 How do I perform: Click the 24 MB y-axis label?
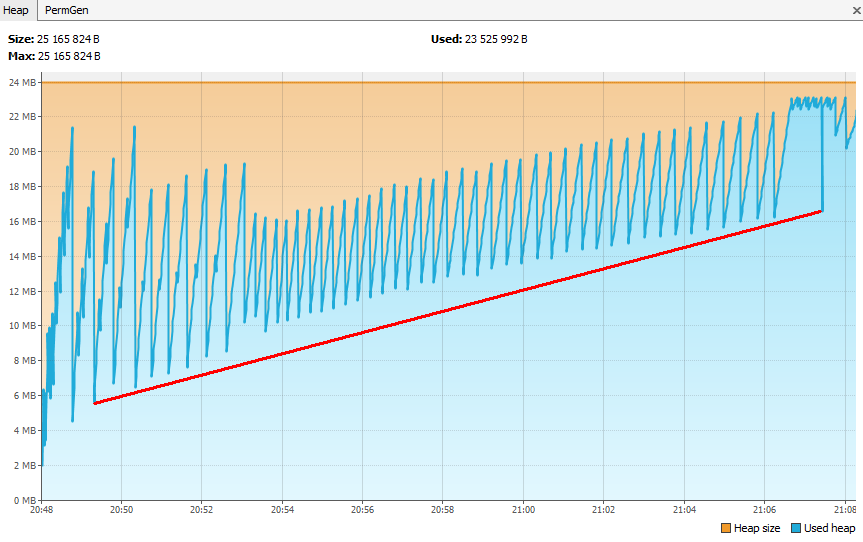point(23,82)
